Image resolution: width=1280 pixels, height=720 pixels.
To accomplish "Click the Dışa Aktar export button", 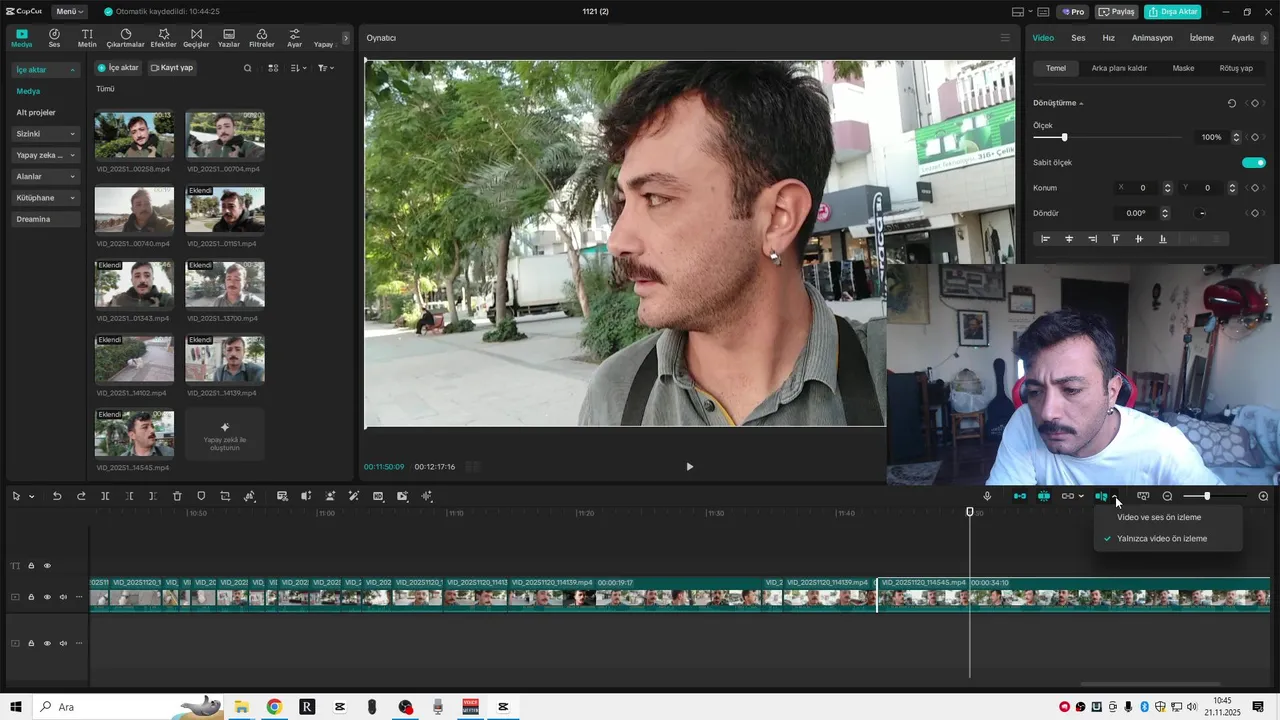I will pyautogui.click(x=1172, y=12).
